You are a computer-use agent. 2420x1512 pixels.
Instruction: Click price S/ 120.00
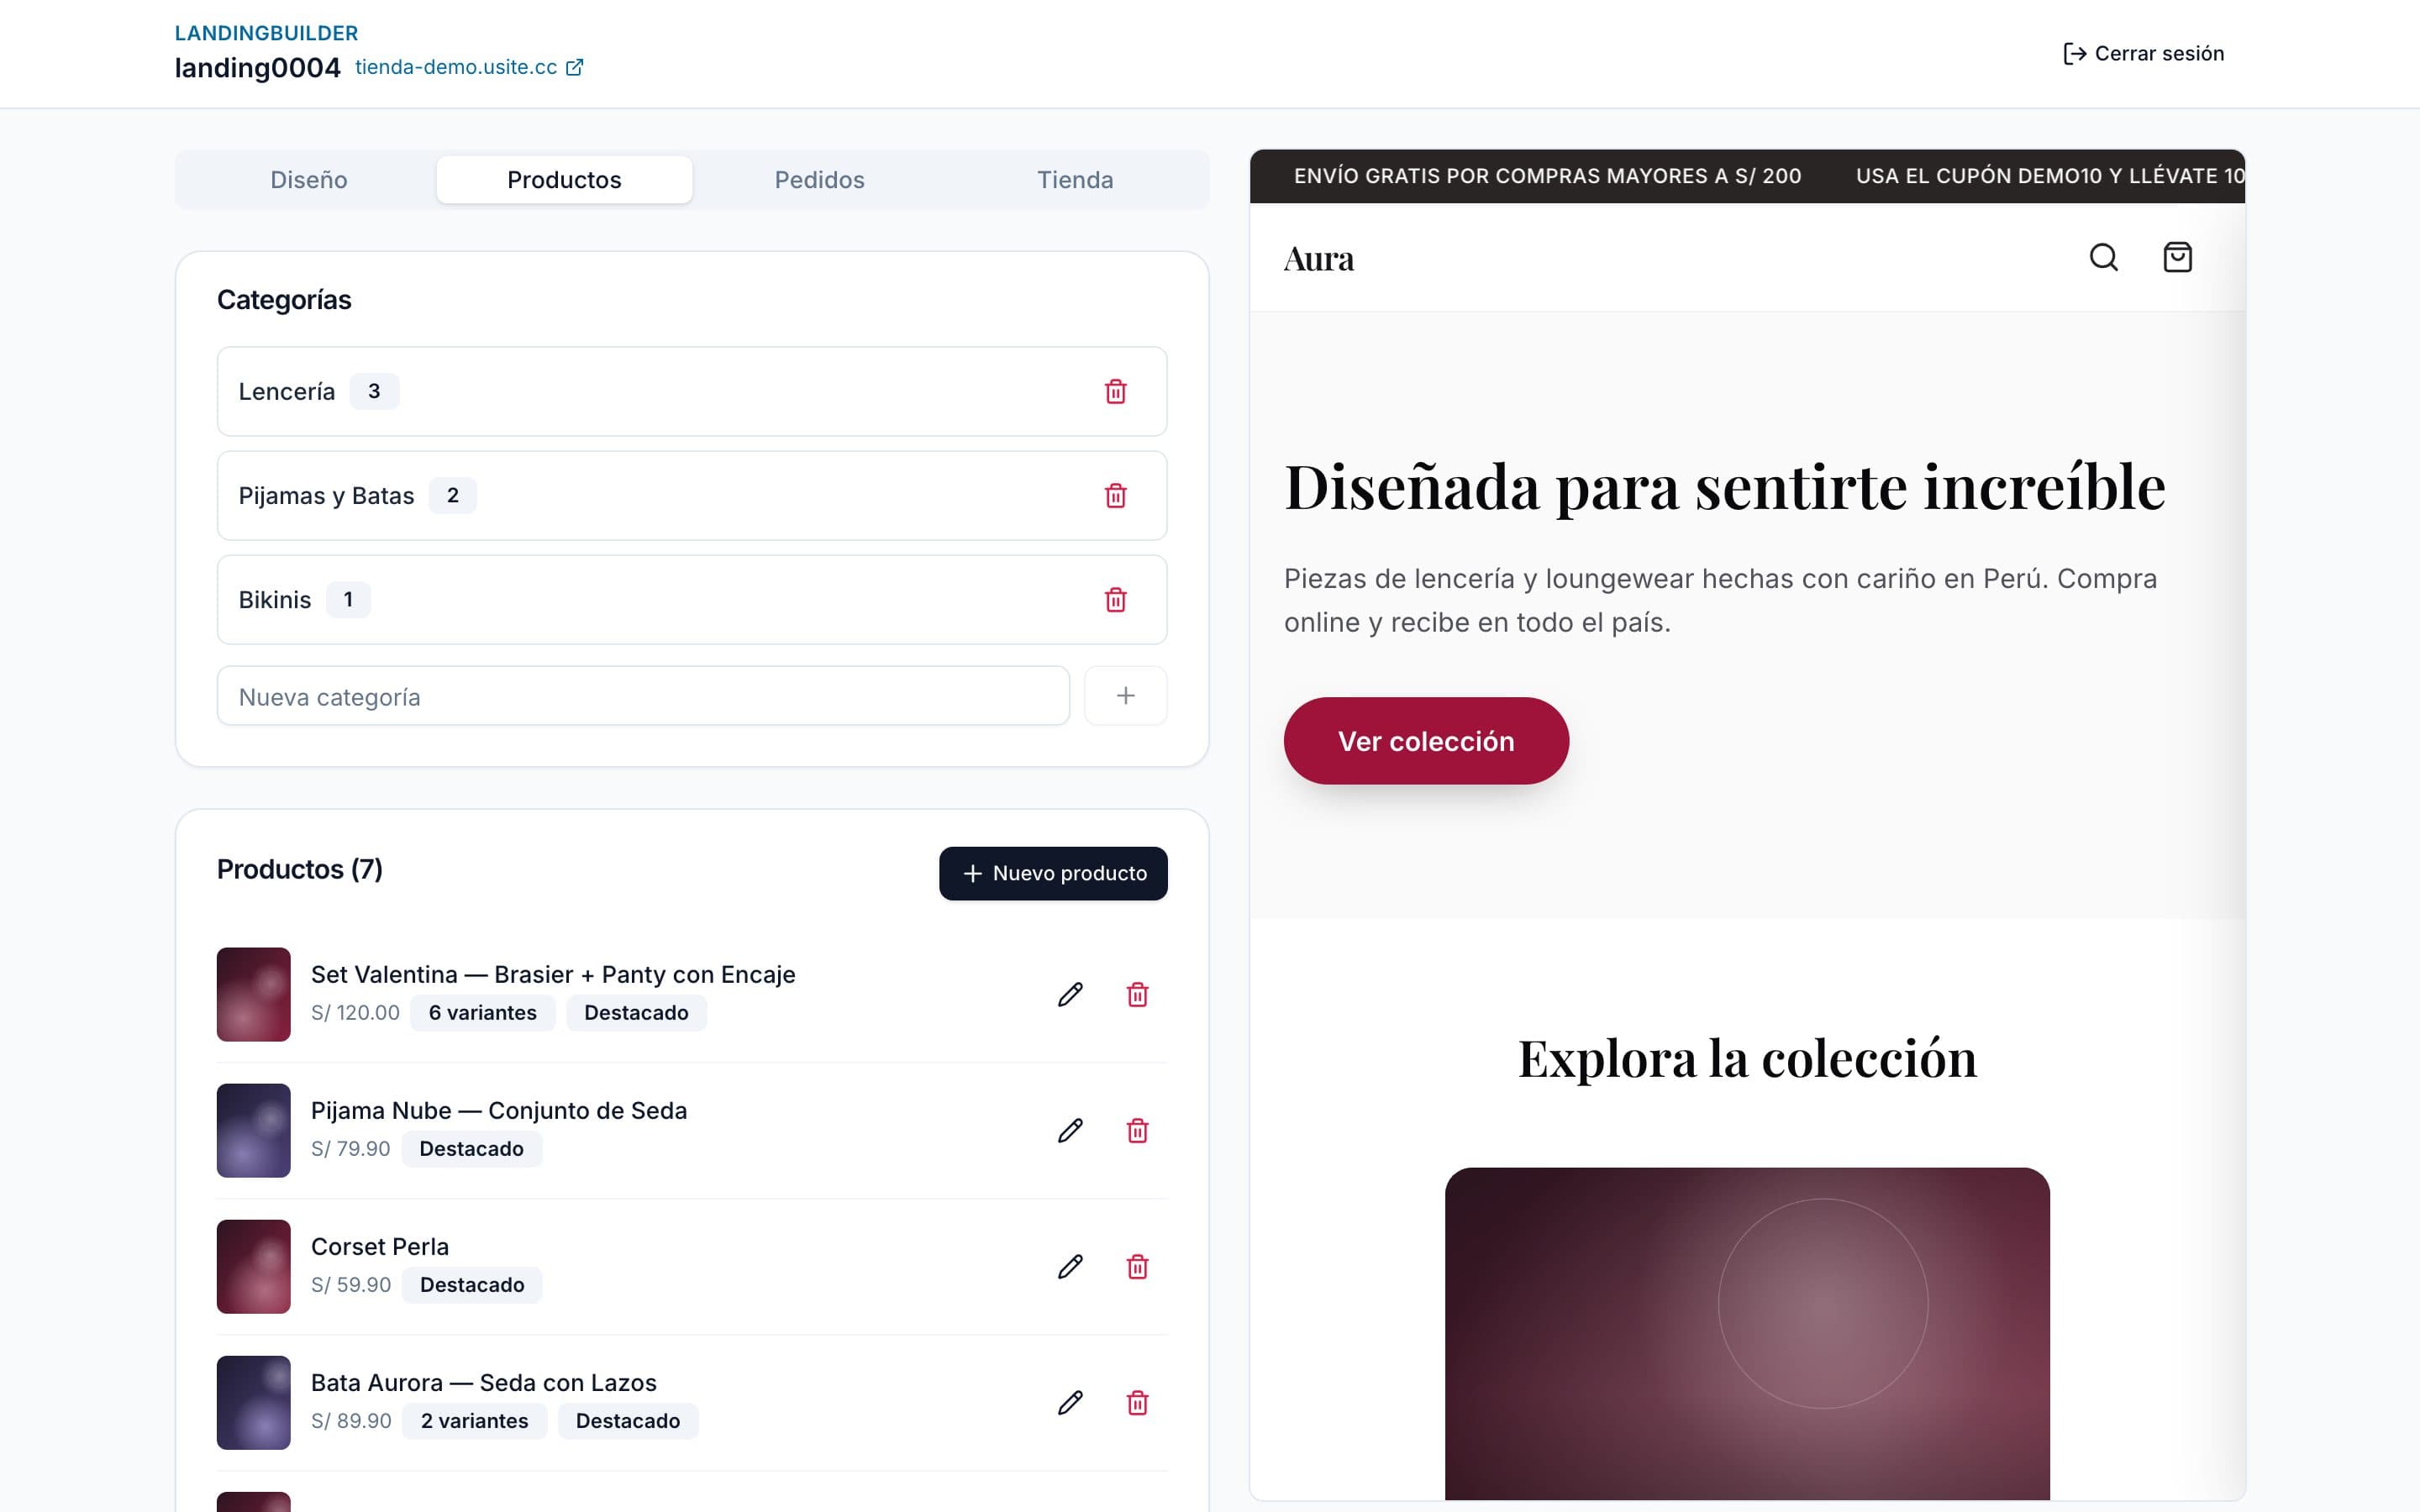click(355, 1012)
